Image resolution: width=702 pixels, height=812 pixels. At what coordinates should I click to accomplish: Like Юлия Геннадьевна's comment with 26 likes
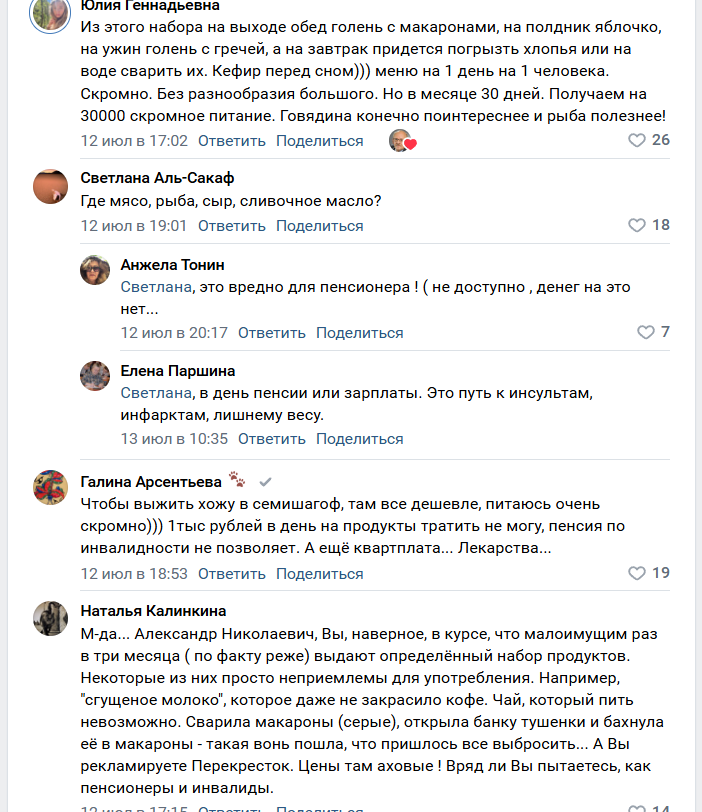(x=637, y=141)
